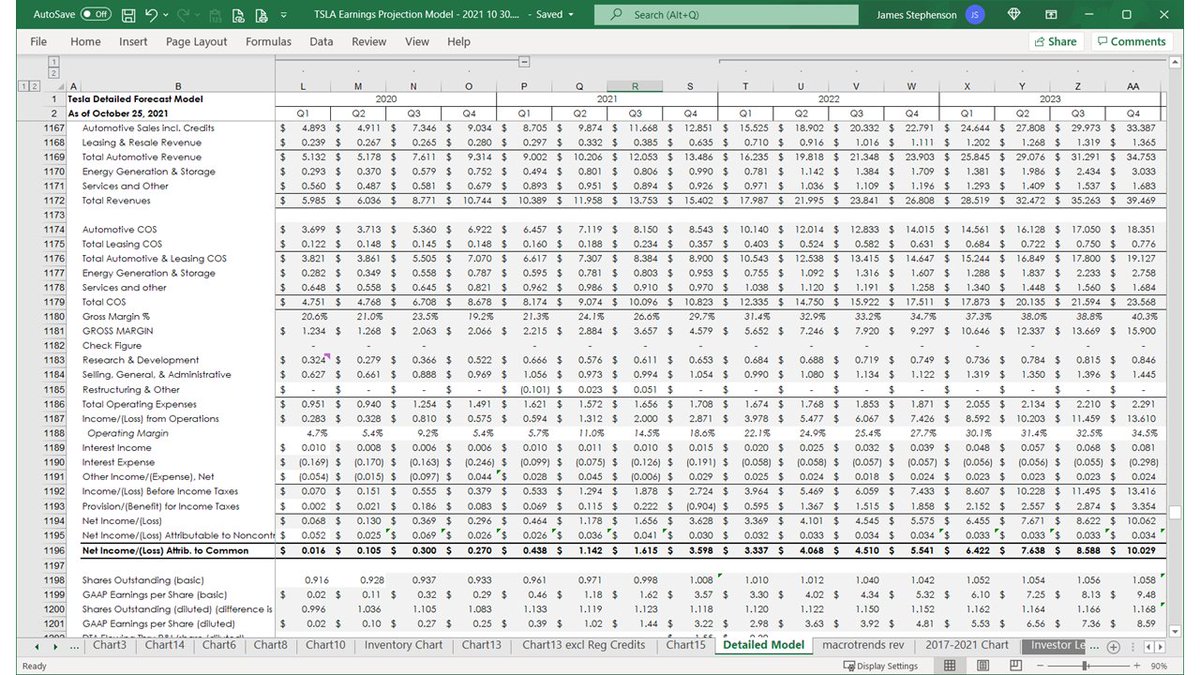Switch to Chart13 excl Reg Credits sheet

pyautogui.click(x=583, y=645)
